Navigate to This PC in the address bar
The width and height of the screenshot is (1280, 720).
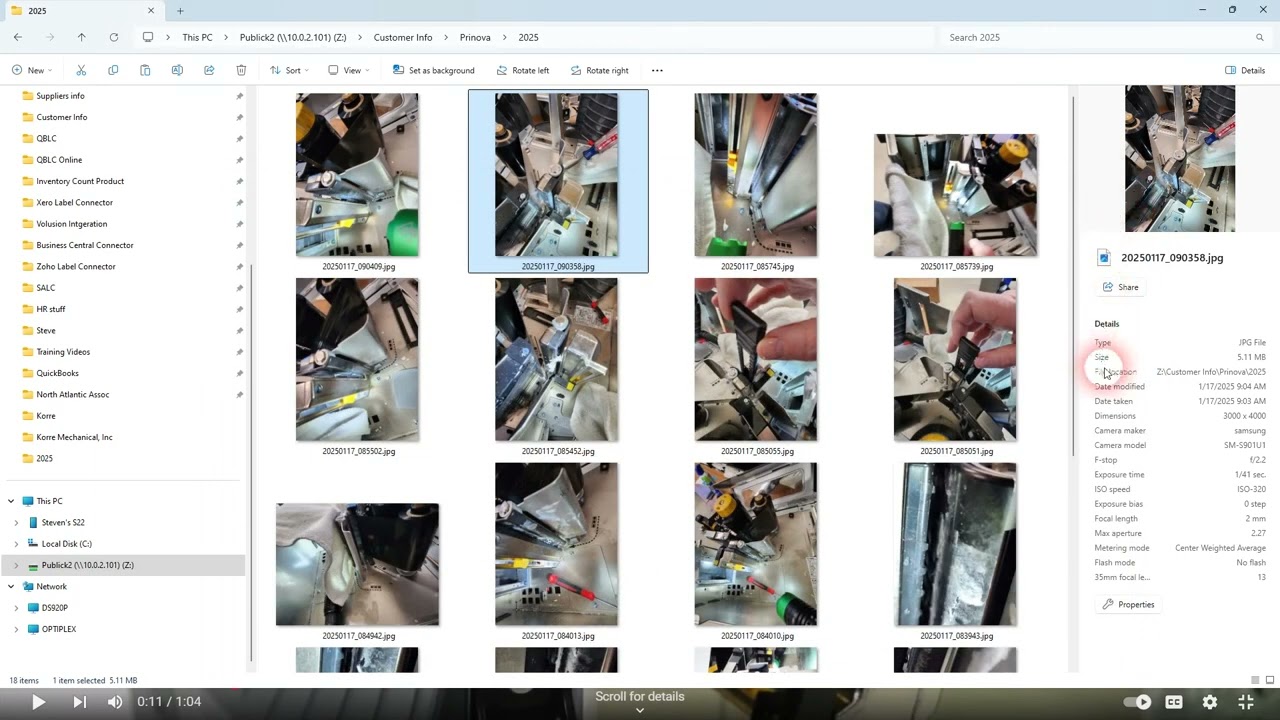(197, 37)
